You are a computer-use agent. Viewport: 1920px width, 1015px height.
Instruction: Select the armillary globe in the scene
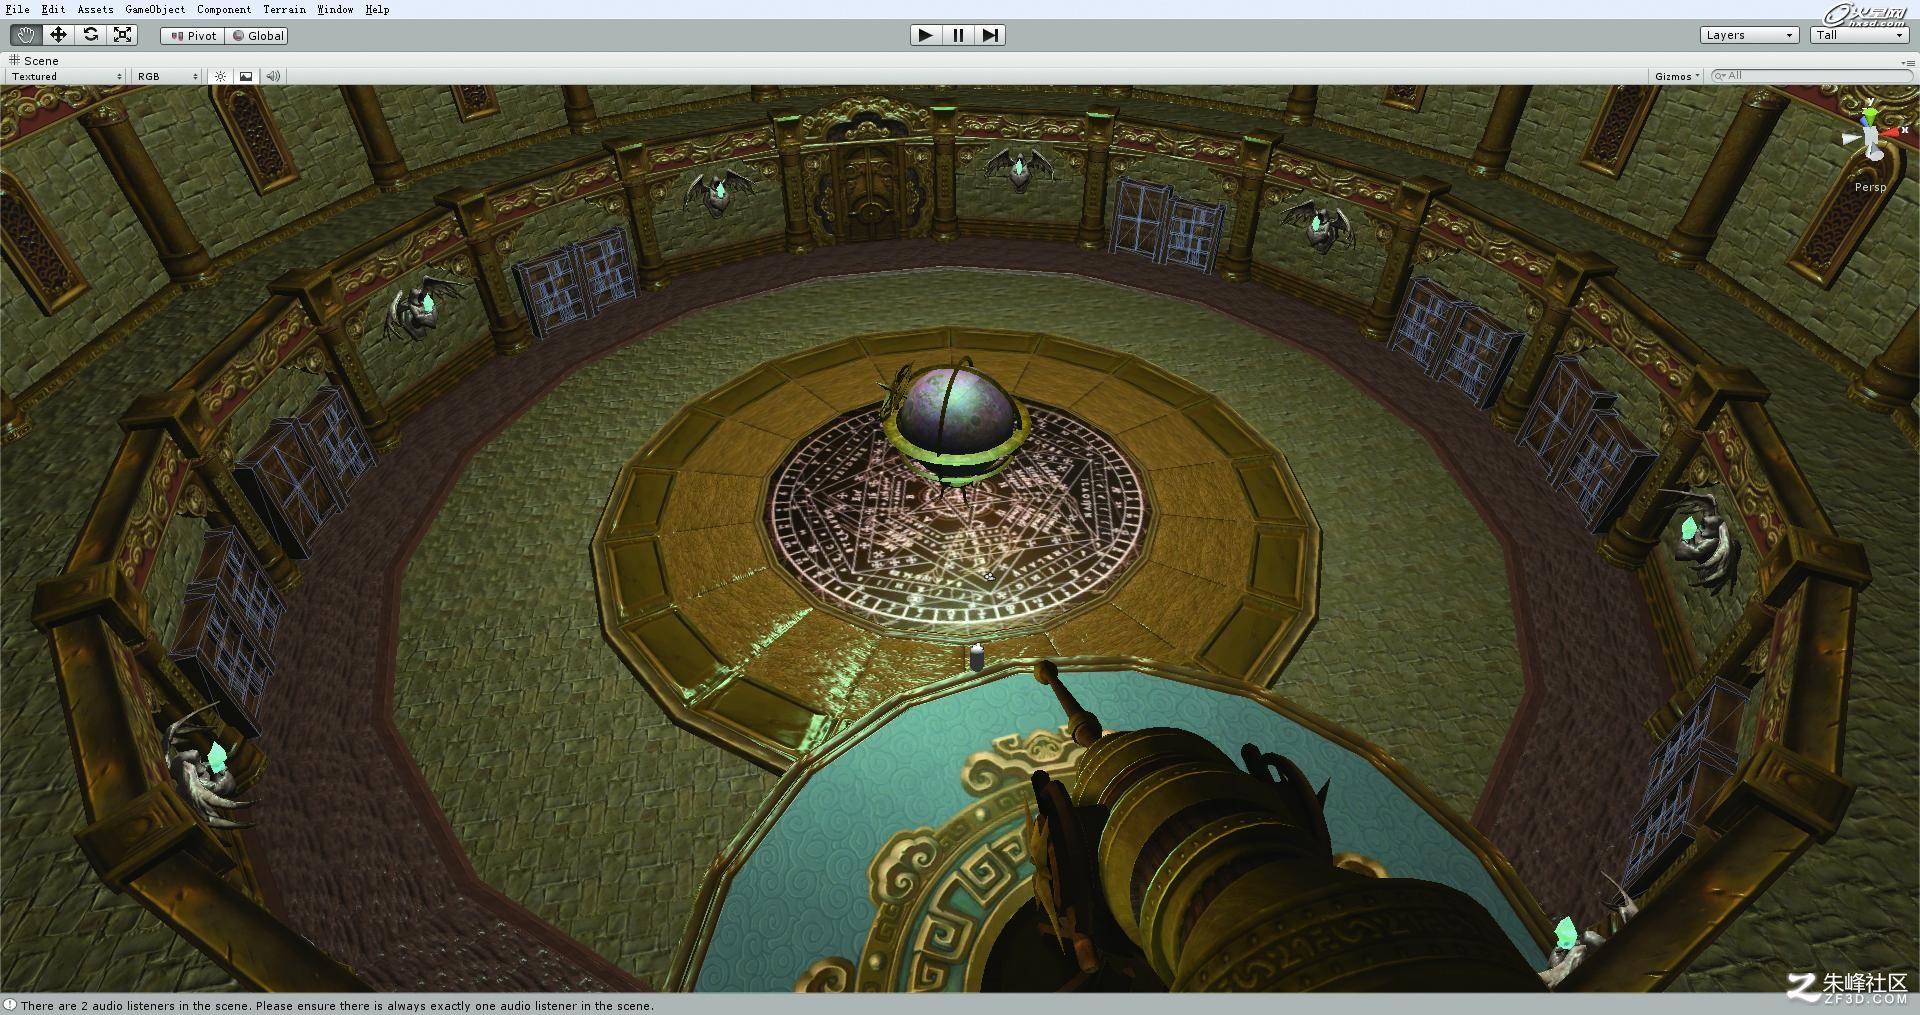click(958, 425)
